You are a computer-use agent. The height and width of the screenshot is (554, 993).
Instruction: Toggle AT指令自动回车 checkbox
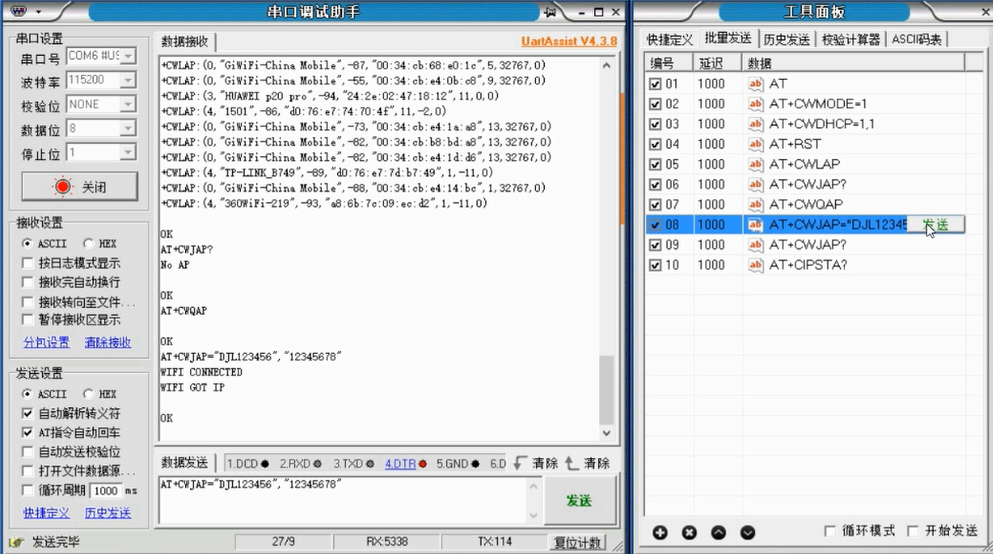[27, 432]
